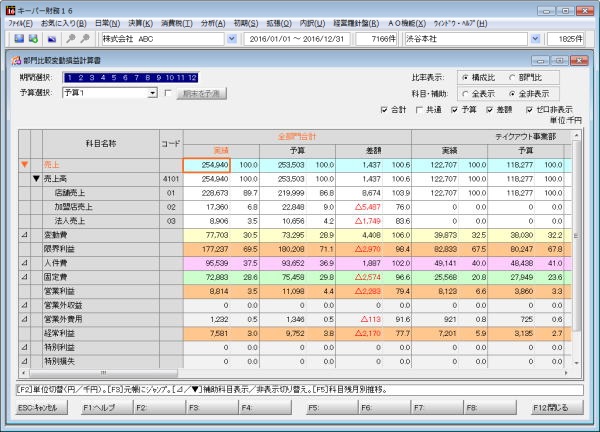
Task: Click the ESC:キャンセル button
Action: [41, 408]
